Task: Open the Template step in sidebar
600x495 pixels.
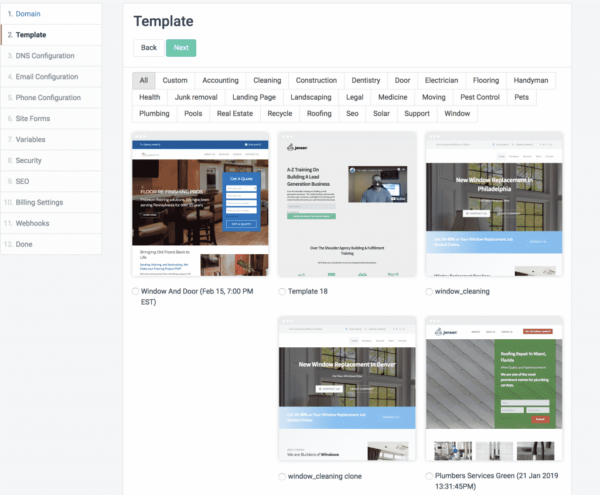Action: (x=51, y=35)
